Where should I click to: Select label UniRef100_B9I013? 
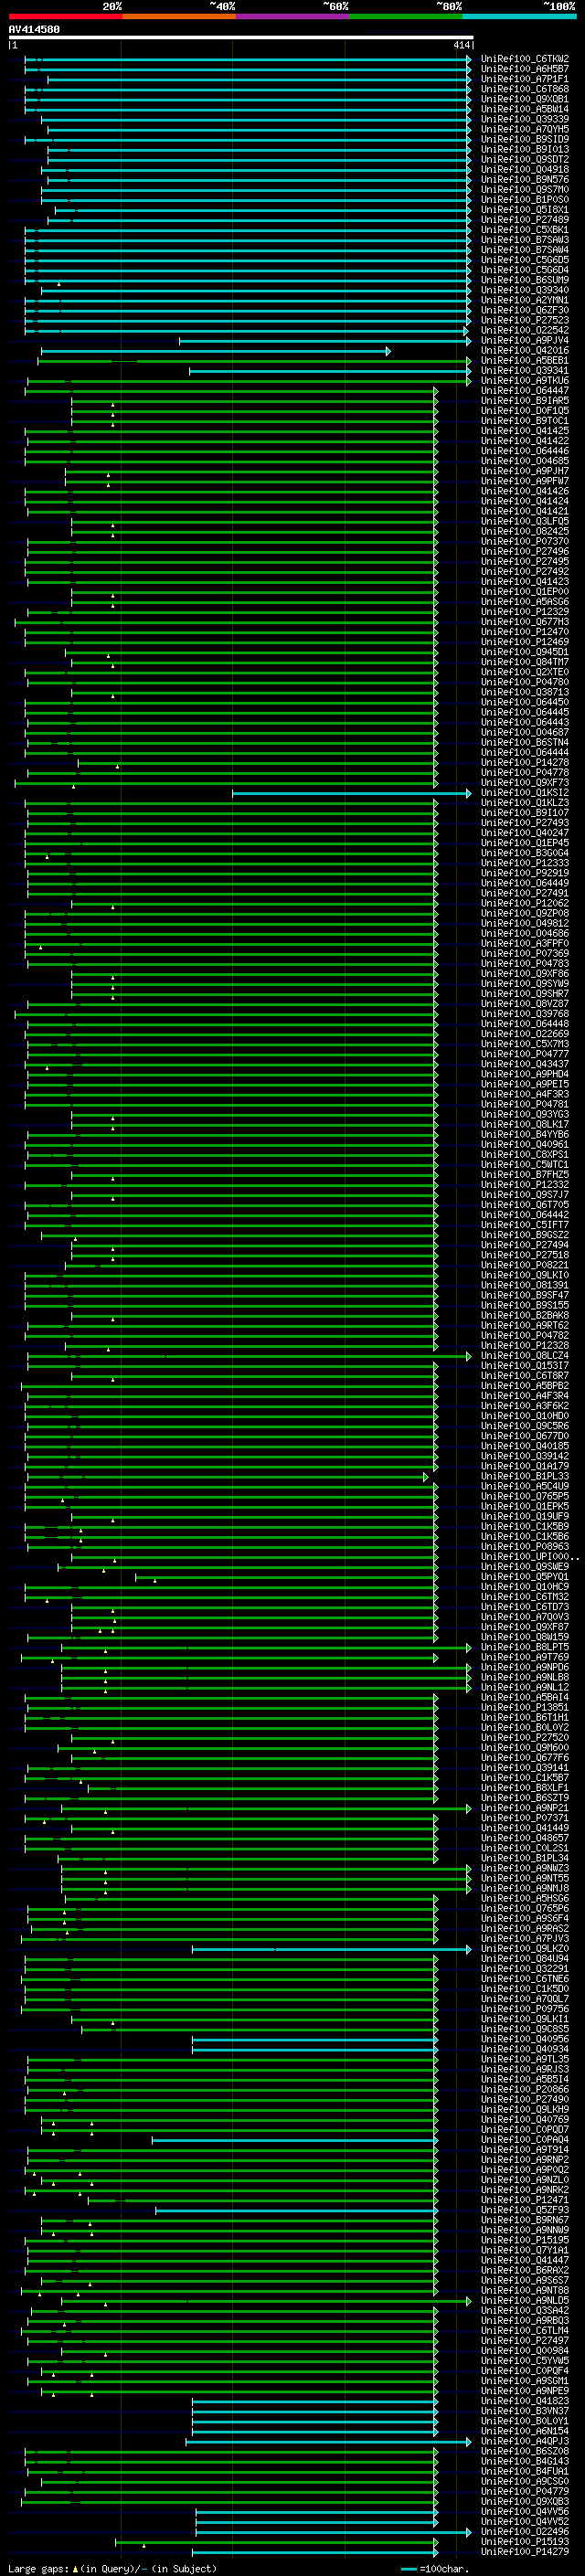click(525, 149)
